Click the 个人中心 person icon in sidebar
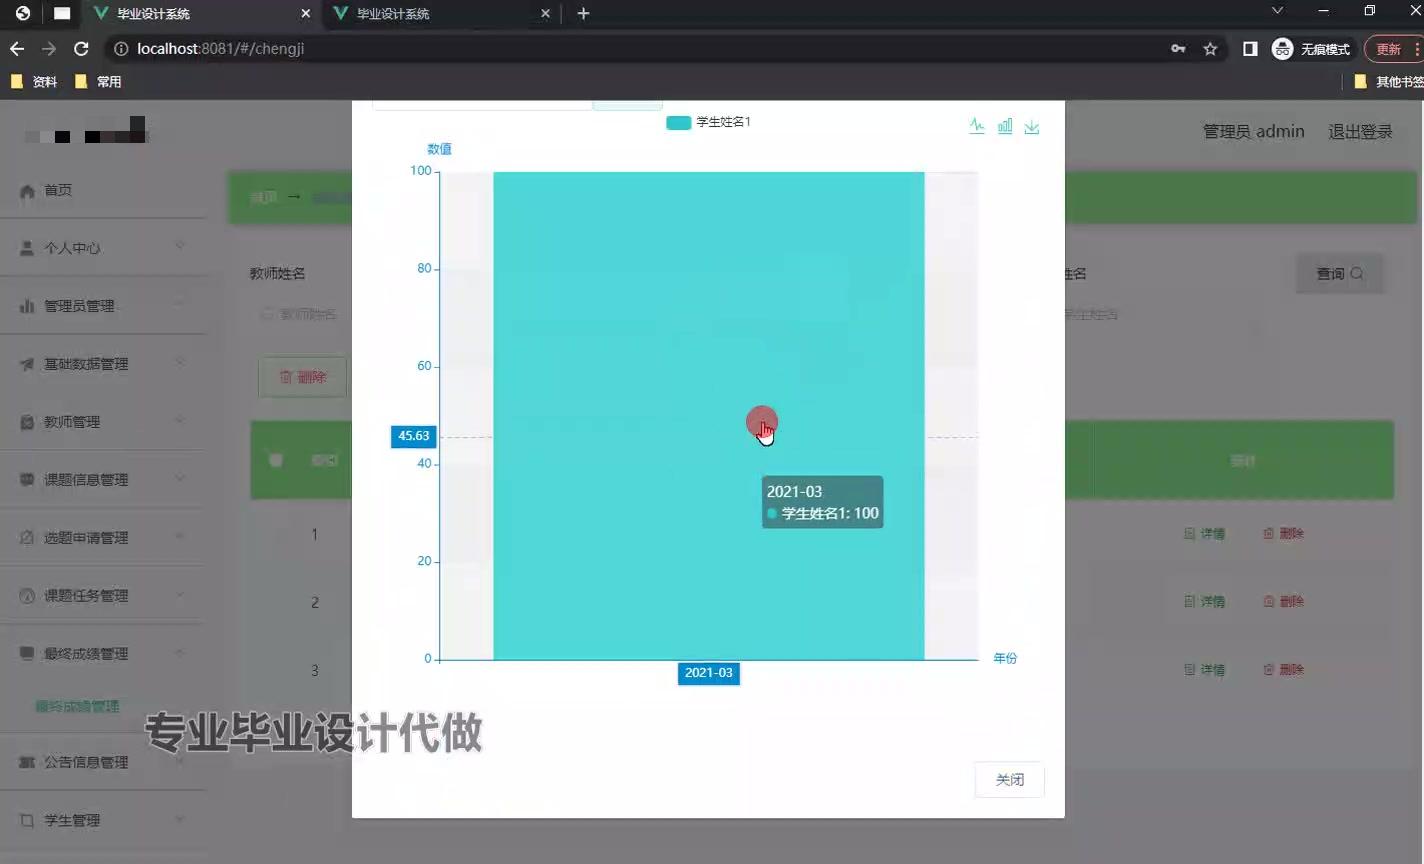Screen dimensions: 1424x864 tap(27, 248)
